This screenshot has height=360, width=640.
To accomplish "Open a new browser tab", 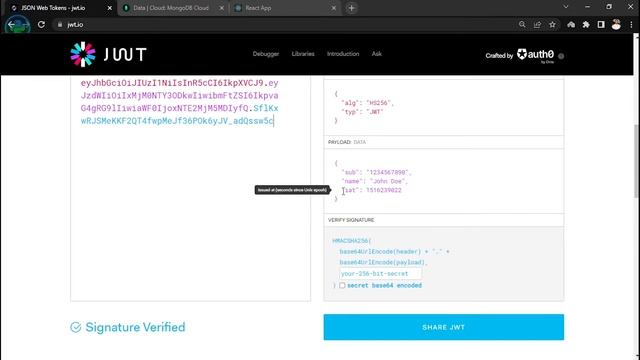I will click(351, 8).
